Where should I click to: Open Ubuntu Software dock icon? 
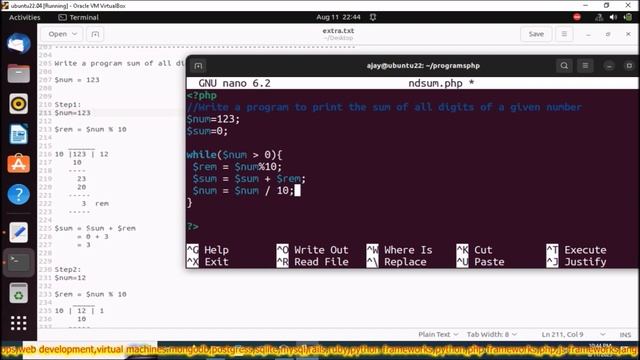pos(18,164)
